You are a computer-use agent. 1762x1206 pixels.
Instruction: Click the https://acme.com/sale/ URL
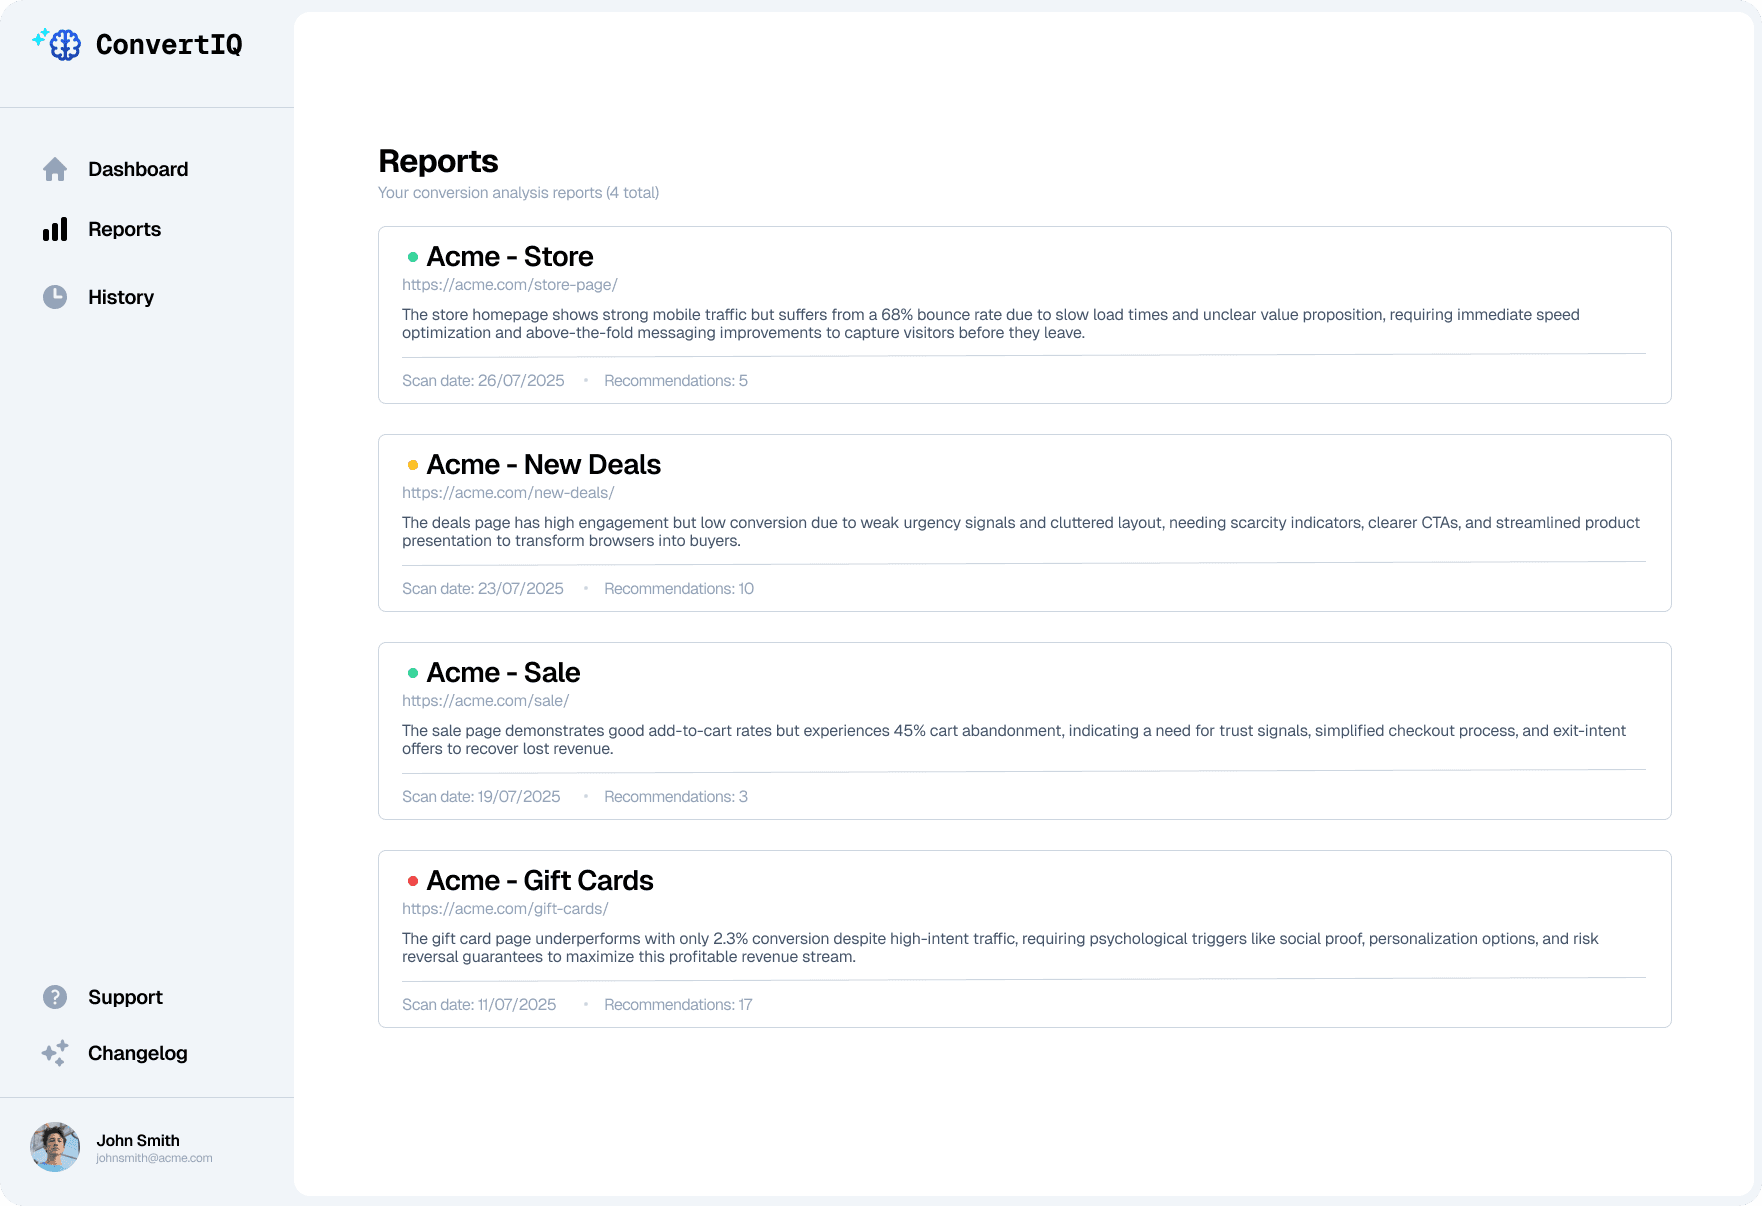click(485, 701)
